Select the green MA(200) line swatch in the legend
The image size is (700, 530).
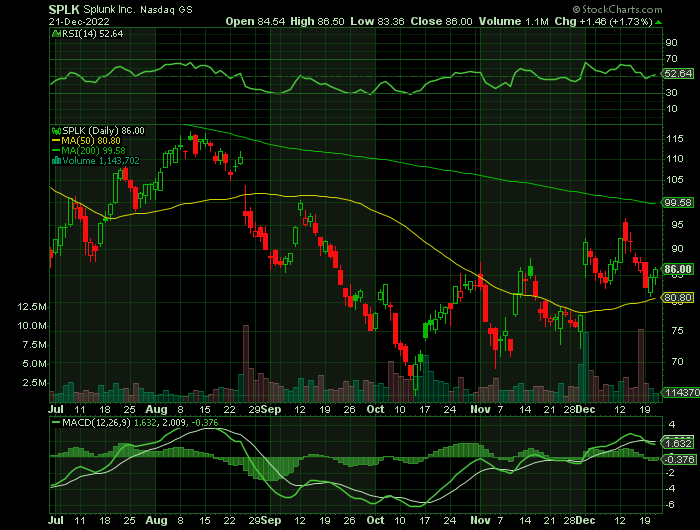[56, 151]
